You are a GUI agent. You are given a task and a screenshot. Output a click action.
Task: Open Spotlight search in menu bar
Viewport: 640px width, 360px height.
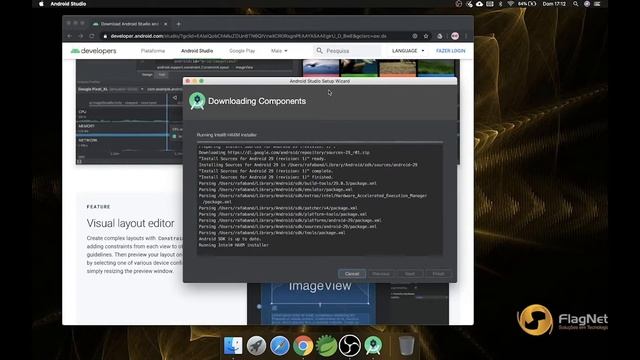point(576,4)
